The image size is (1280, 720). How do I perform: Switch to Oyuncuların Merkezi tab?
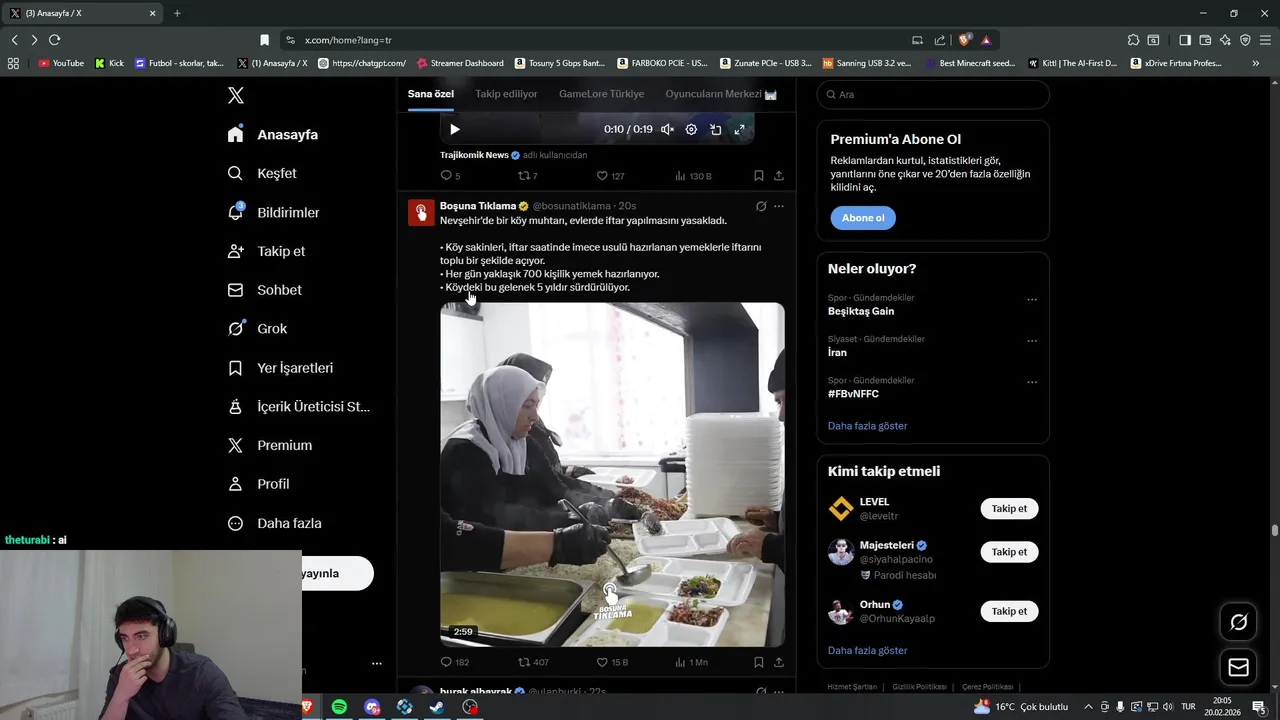721,94
